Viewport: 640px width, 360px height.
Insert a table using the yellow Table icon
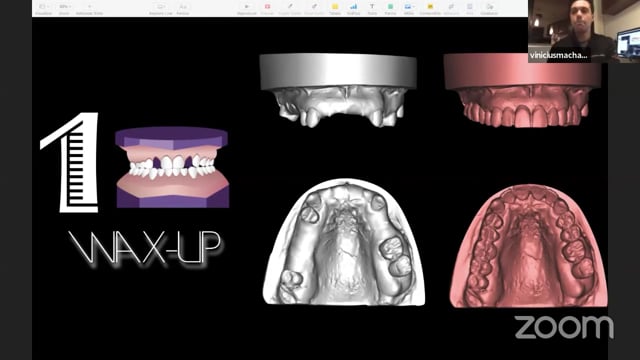335,7
